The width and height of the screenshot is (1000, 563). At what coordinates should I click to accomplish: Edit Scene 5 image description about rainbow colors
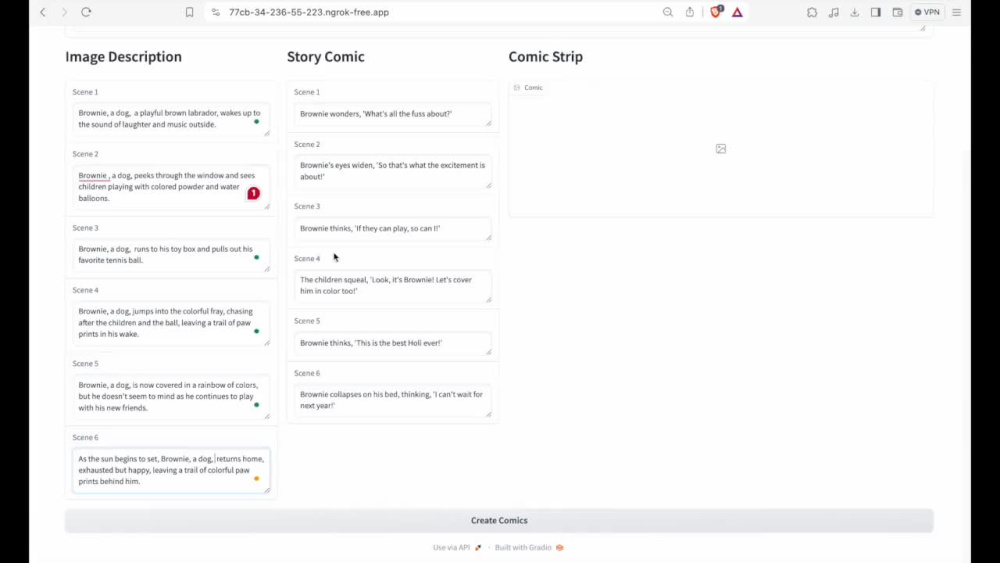pyautogui.click(x=171, y=397)
